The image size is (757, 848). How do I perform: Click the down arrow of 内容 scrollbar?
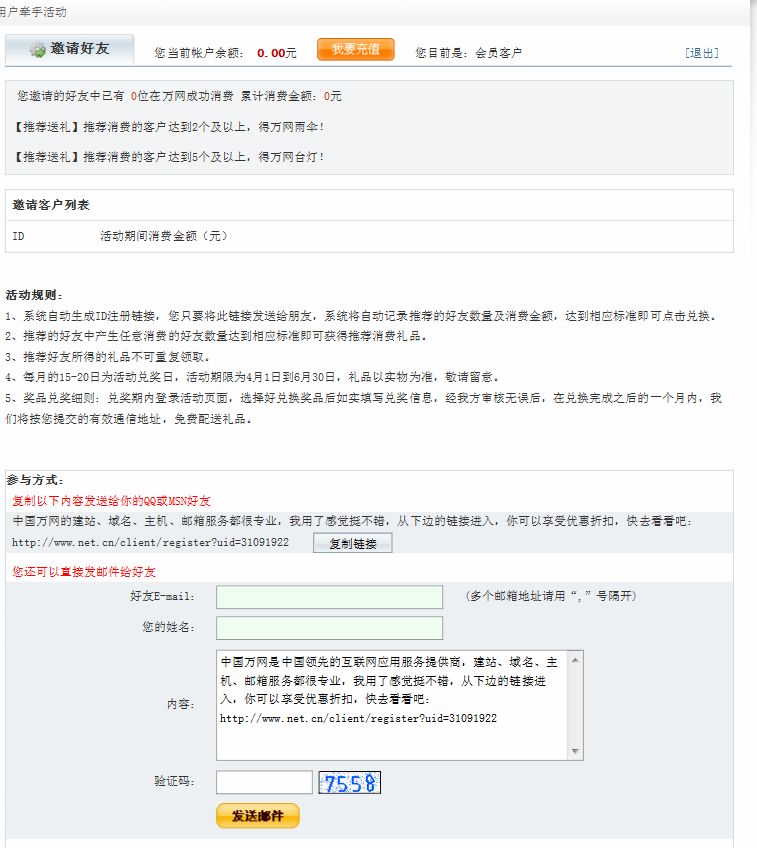[575, 751]
